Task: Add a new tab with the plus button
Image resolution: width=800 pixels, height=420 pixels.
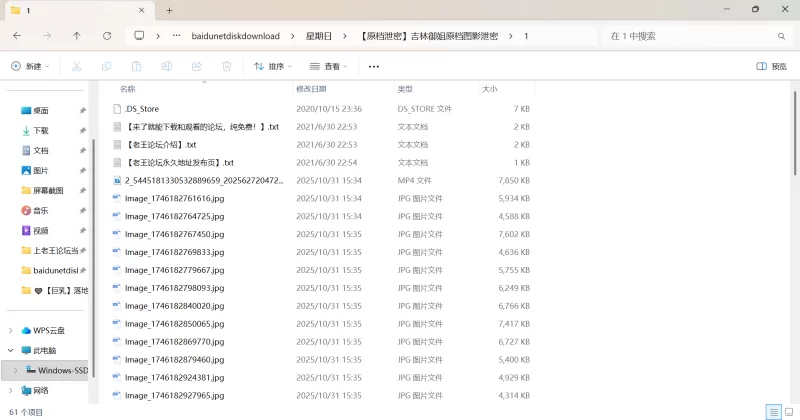Action: [x=169, y=10]
